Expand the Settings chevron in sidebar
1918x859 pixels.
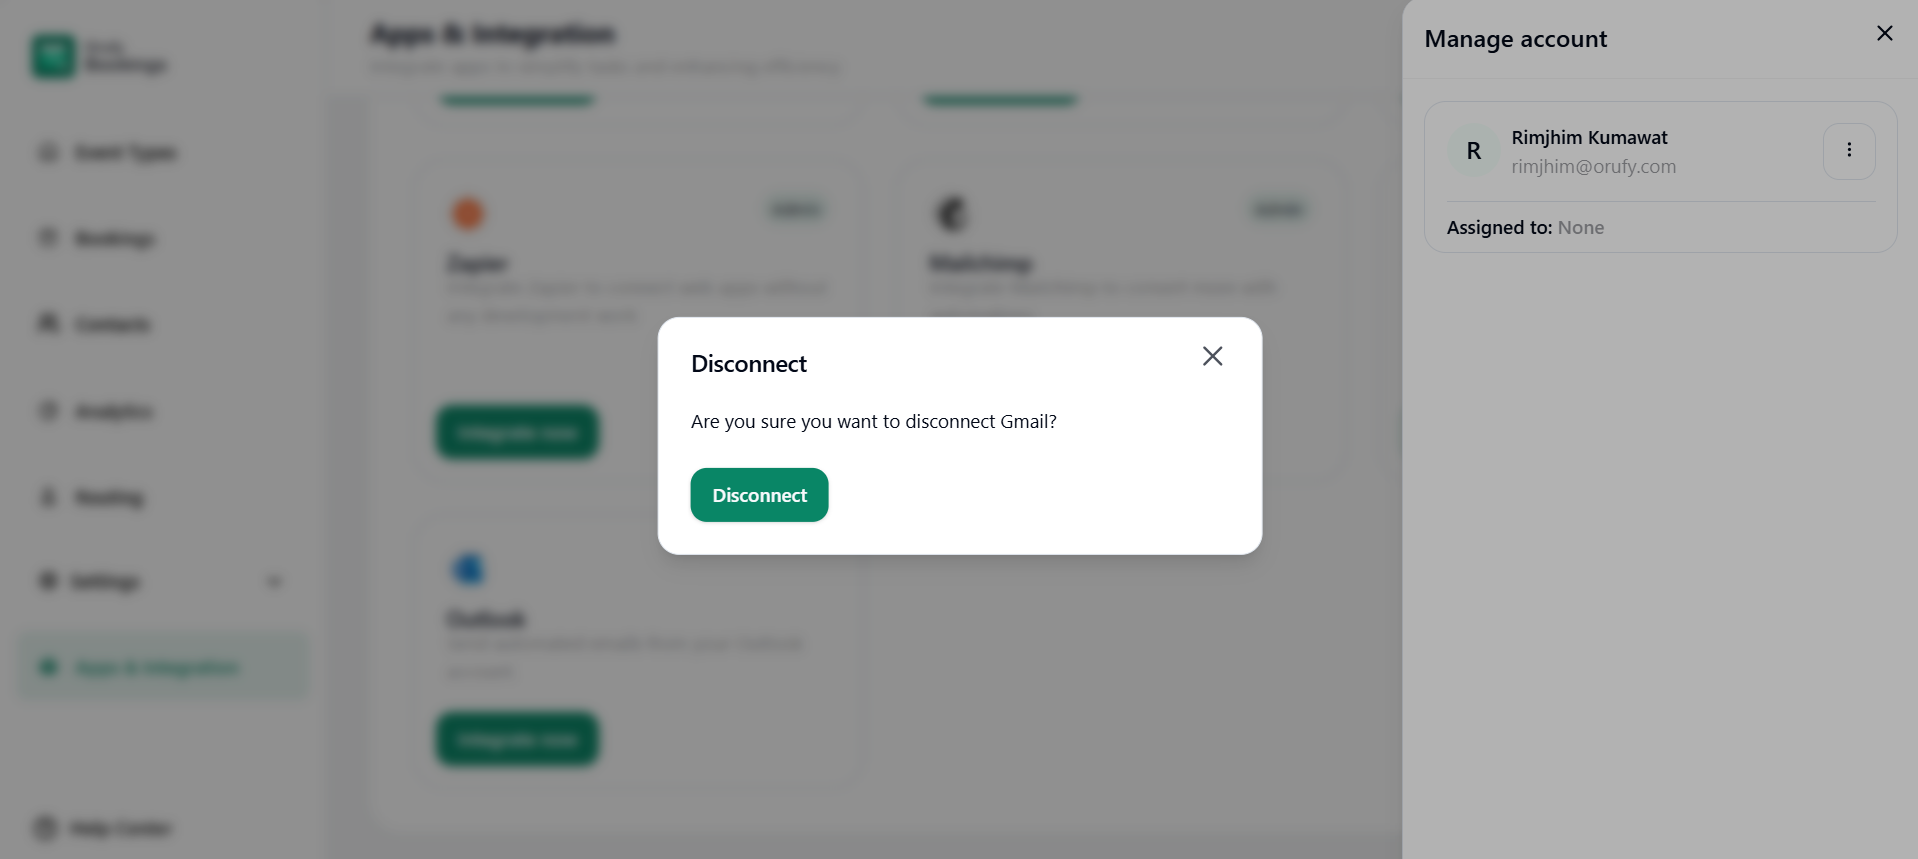click(x=274, y=582)
